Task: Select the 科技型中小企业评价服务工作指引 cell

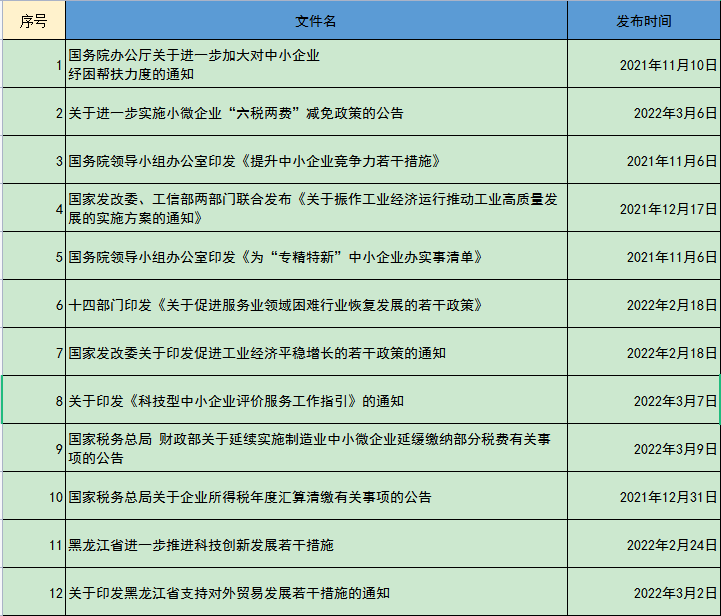Action: click(x=316, y=401)
